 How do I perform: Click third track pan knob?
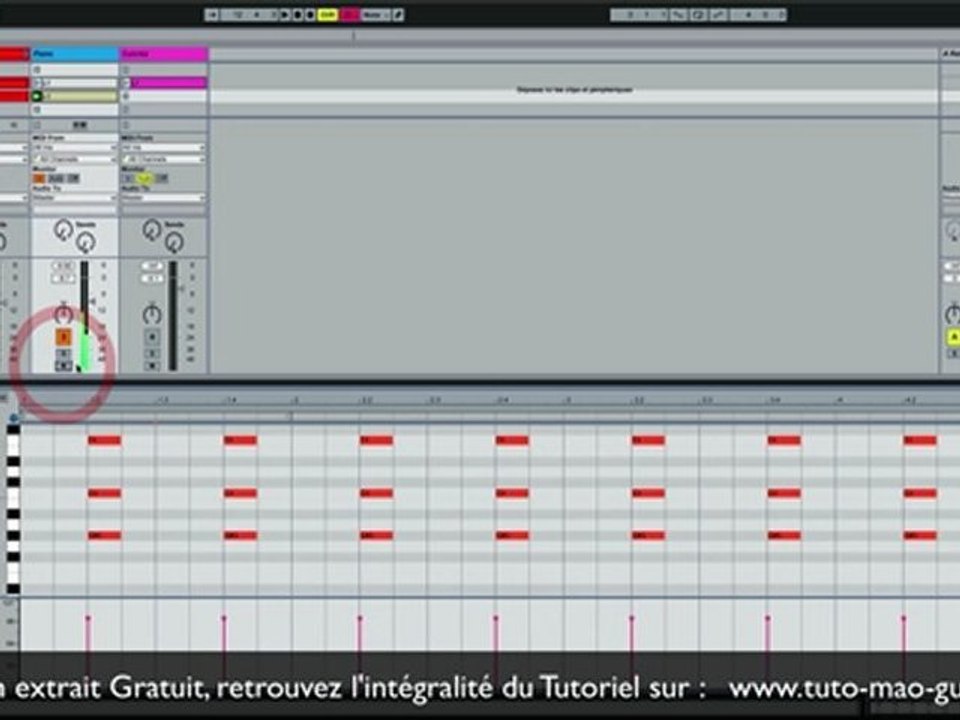coord(152,314)
